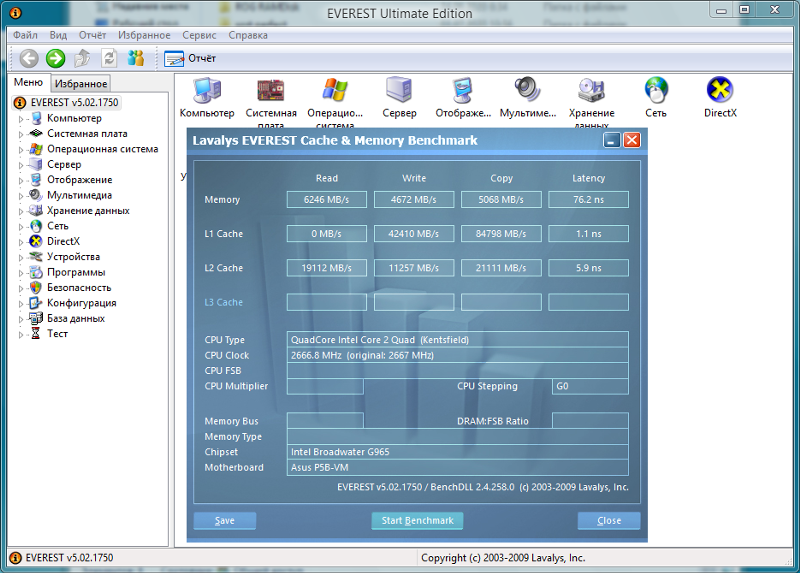Open the Избранное menu
Screen dimensions: 800x573
pos(144,35)
